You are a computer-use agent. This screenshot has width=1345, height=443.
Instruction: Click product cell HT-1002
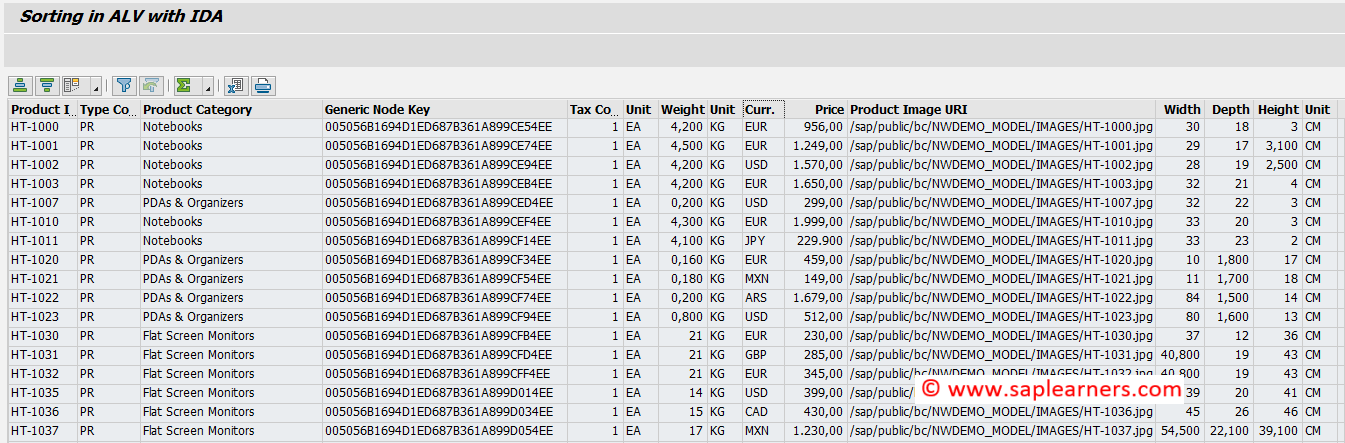(x=42, y=165)
